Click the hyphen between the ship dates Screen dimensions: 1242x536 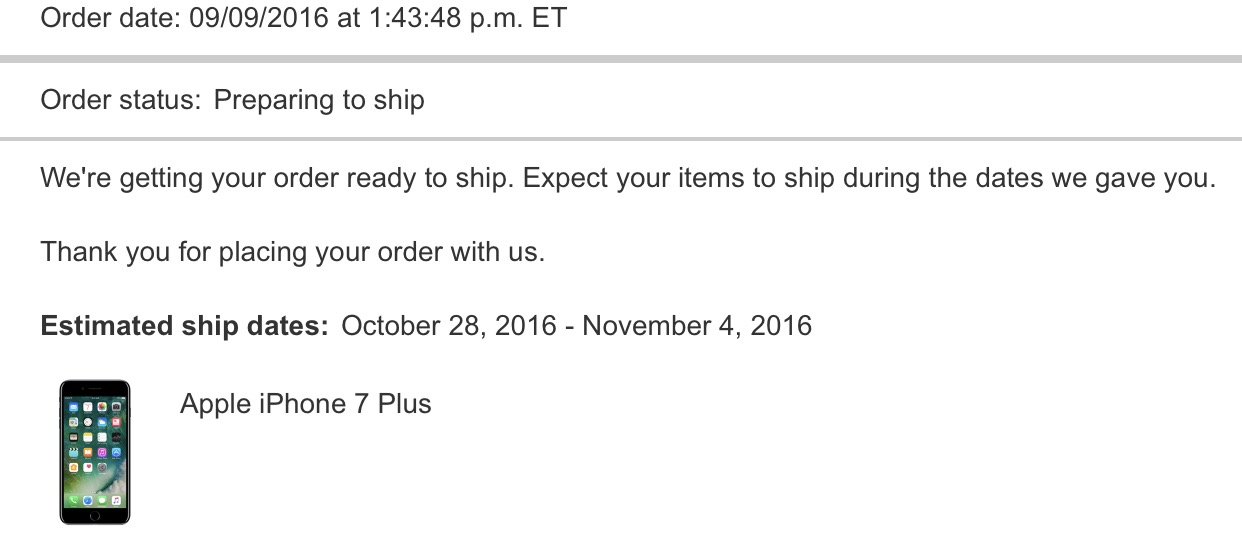tap(569, 328)
